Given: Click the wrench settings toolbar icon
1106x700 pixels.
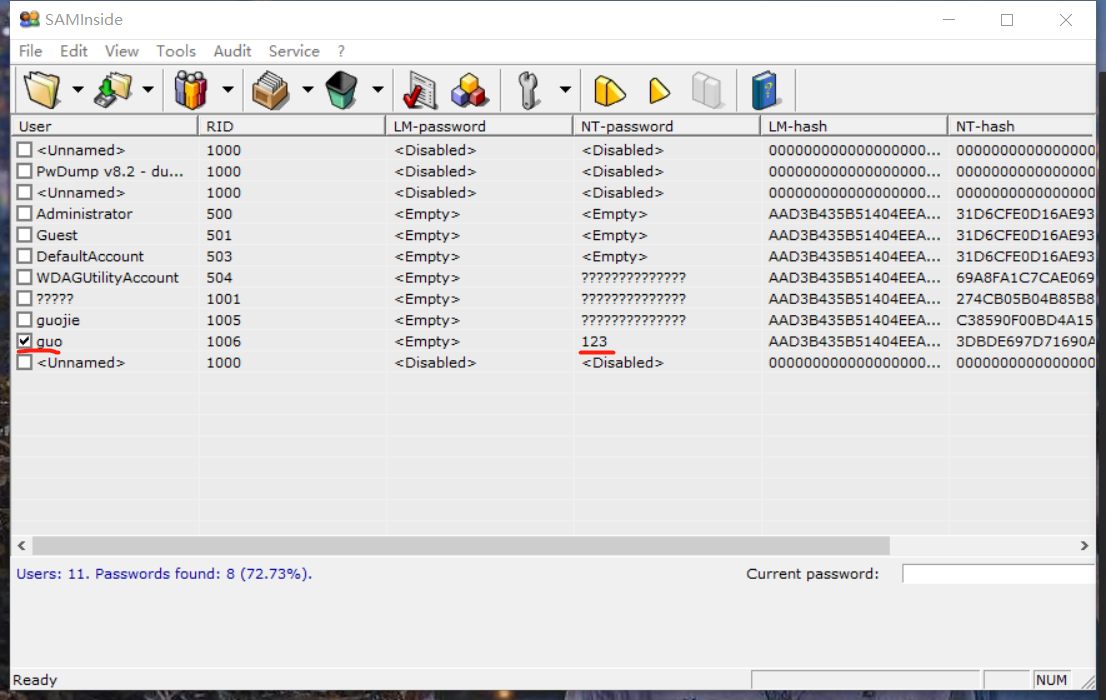Looking at the screenshot, I should (528, 90).
